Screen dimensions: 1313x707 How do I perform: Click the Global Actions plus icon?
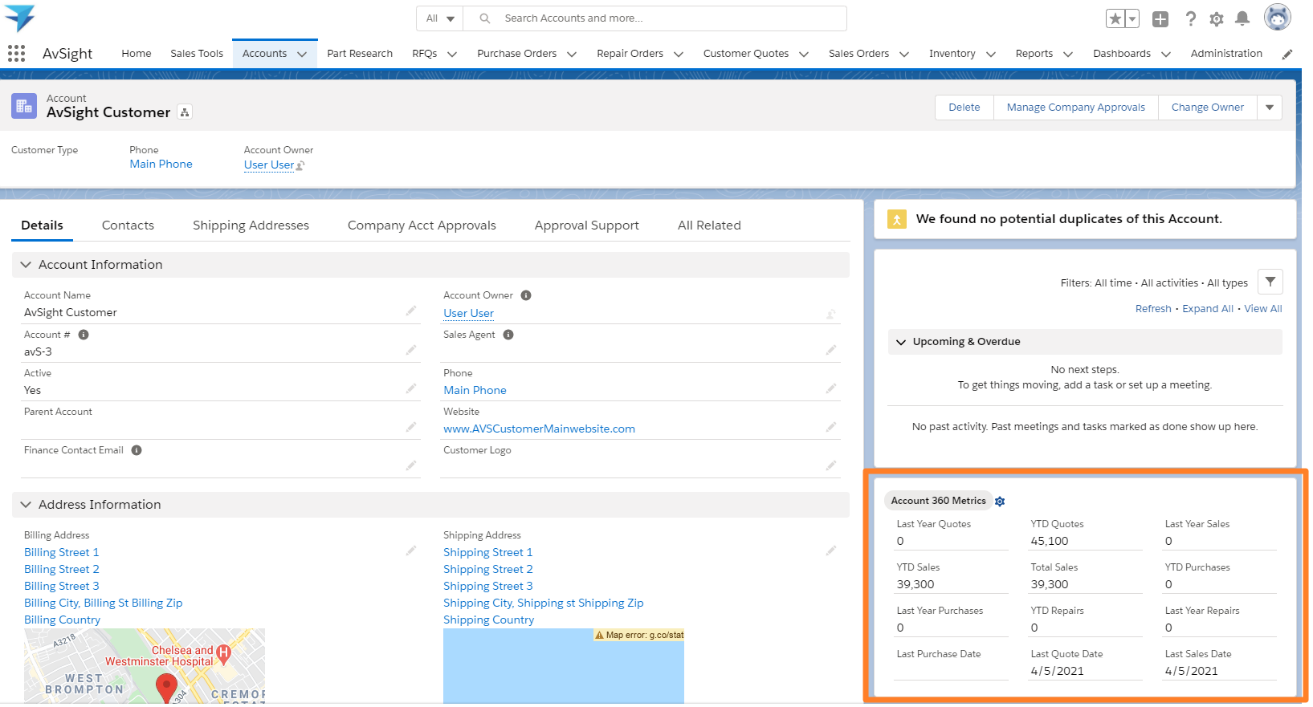click(1160, 19)
